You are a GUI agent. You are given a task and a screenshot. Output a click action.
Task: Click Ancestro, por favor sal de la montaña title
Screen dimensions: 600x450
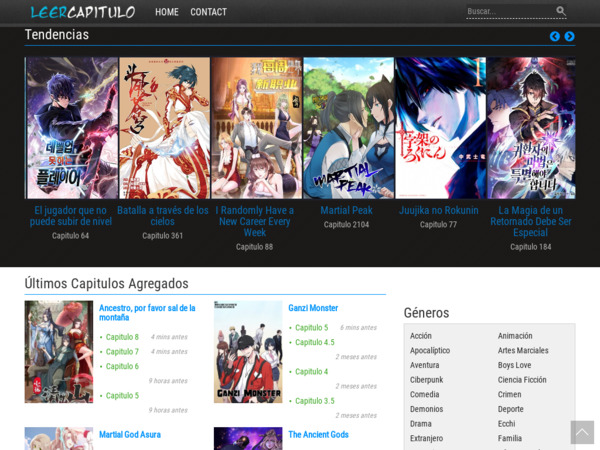147,313
